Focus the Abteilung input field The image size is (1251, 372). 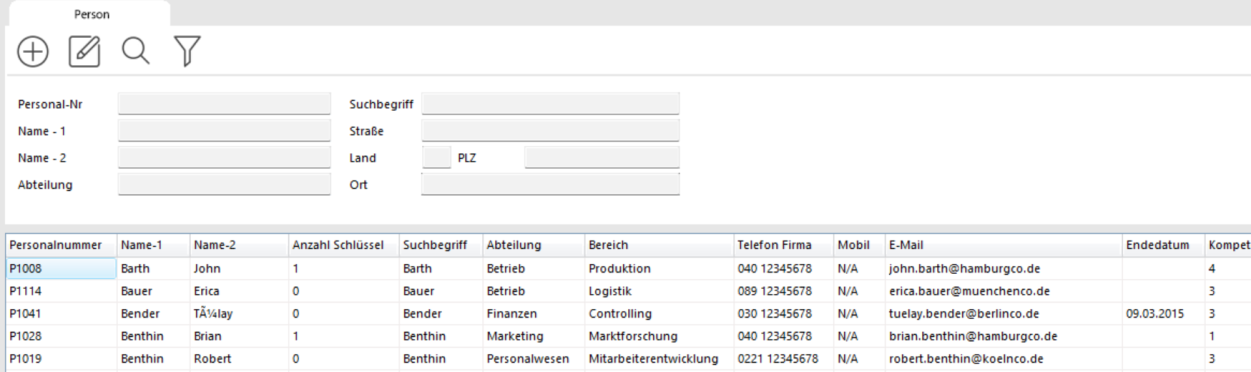coord(224,184)
